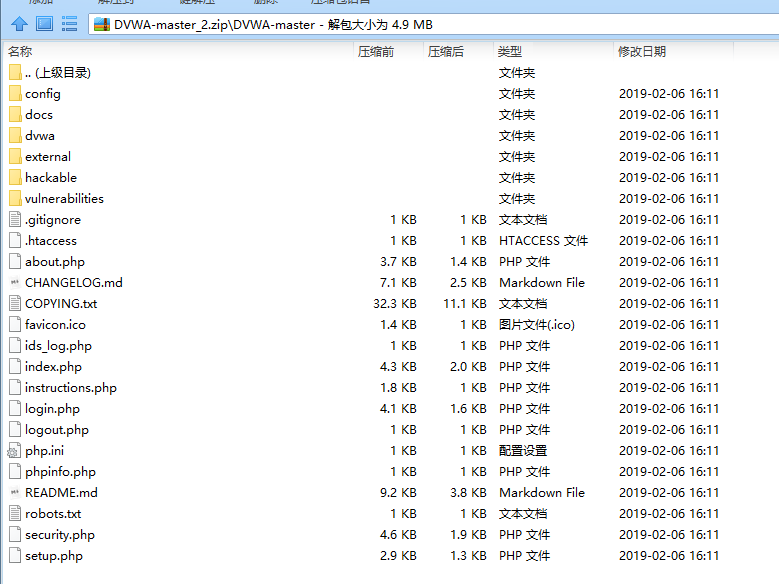Click the 1.6 KB compressed size of login.php
Image resolution: width=779 pixels, height=584 pixels.
point(468,409)
